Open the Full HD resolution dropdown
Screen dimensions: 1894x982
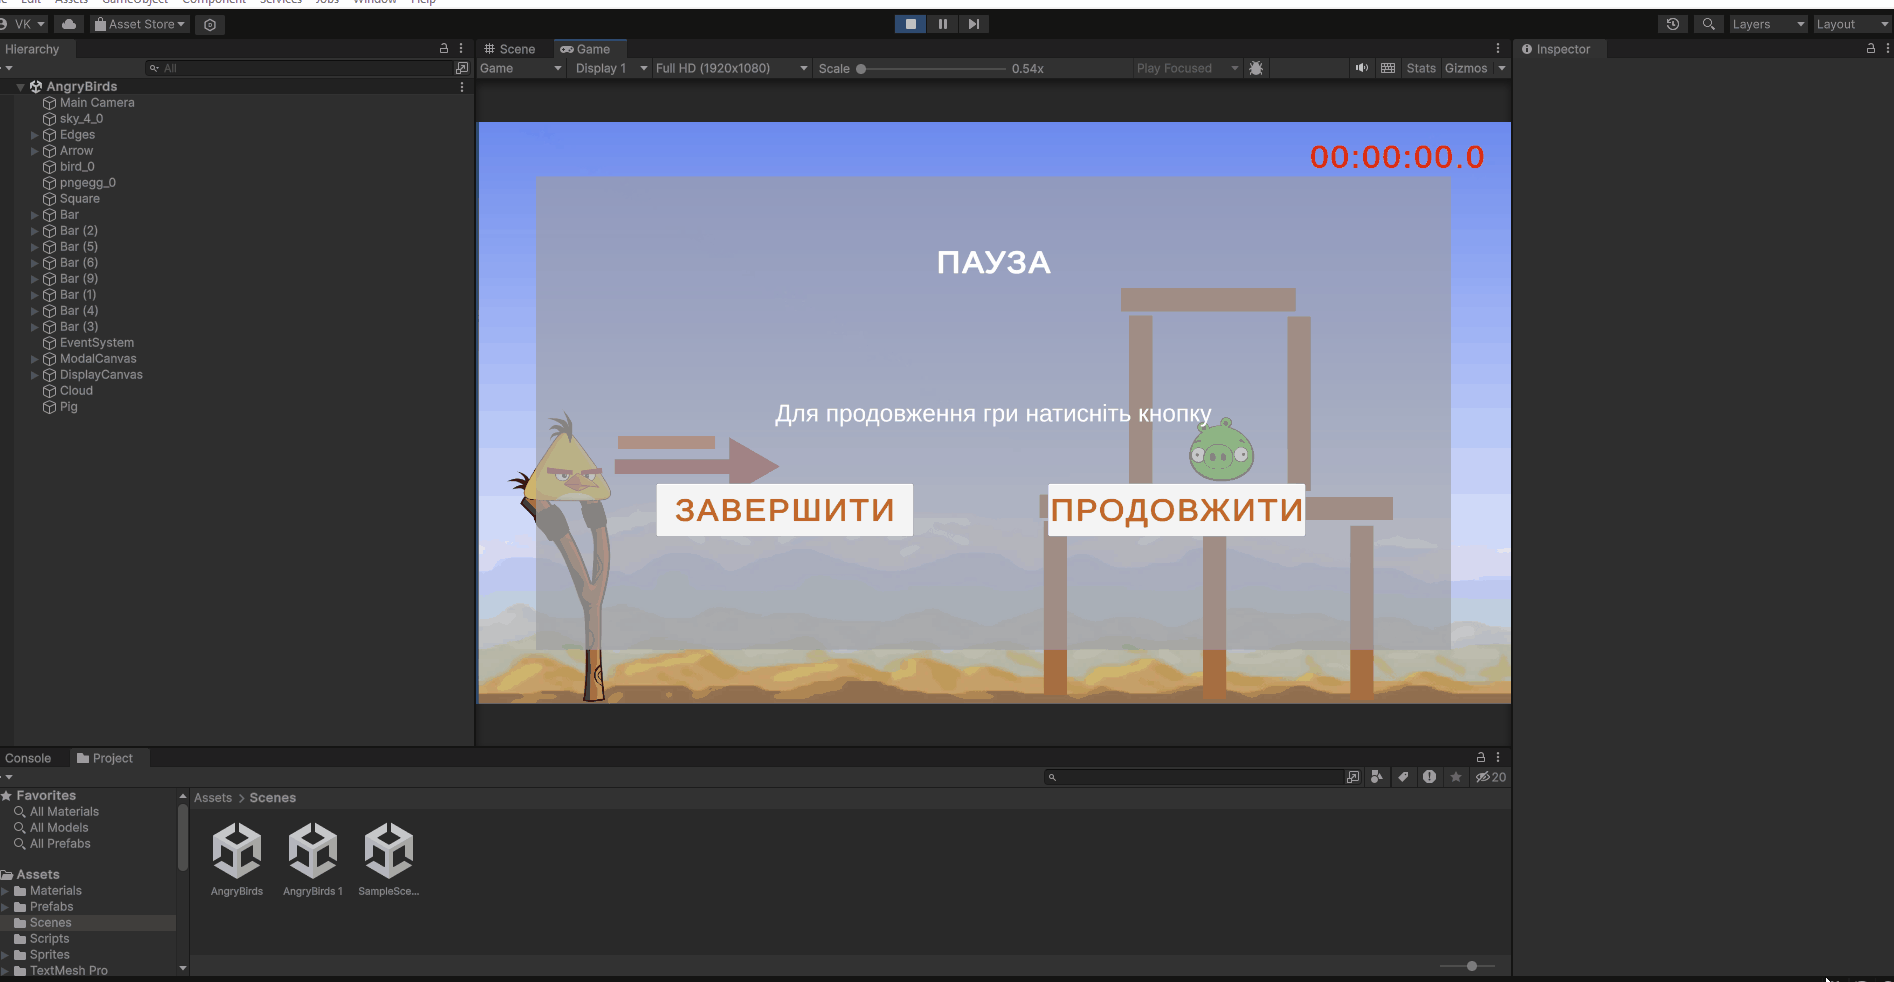click(731, 68)
